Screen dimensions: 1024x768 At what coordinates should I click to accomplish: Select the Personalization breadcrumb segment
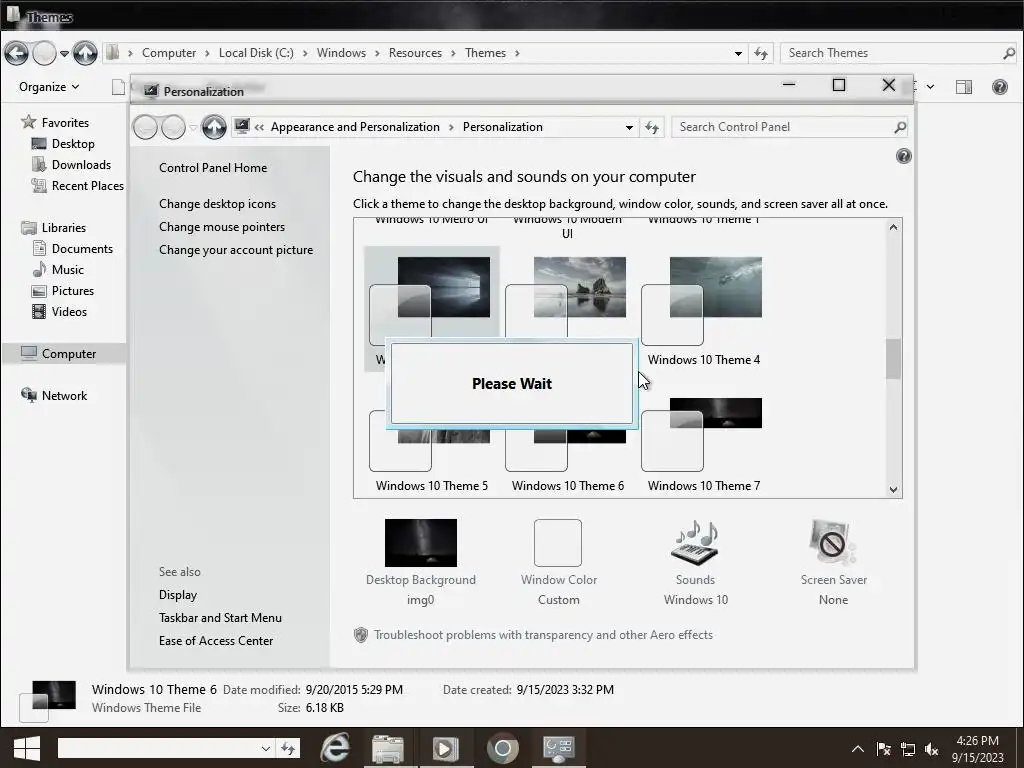pyautogui.click(x=502, y=127)
